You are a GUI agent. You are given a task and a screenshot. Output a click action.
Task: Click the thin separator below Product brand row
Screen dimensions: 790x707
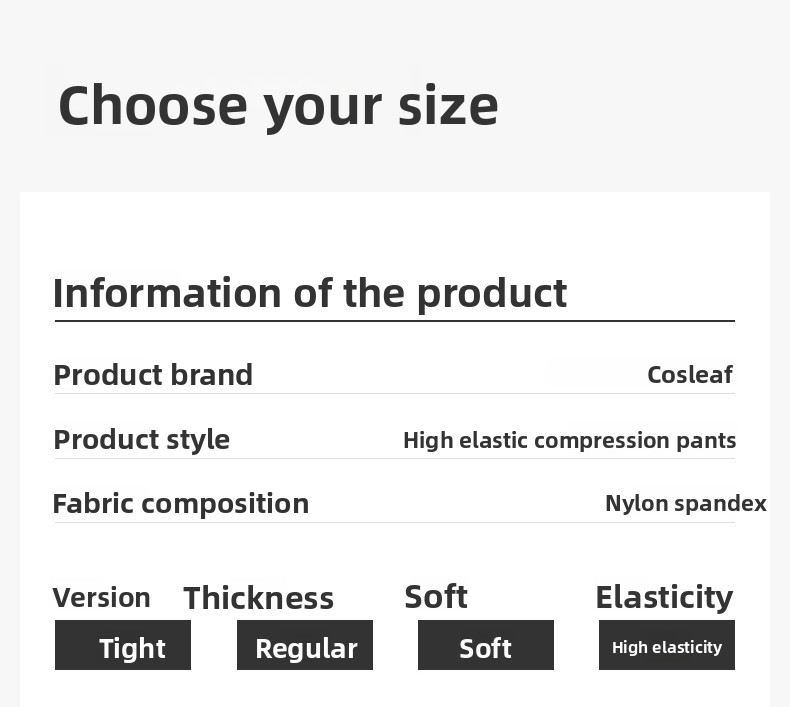(394, 394)
